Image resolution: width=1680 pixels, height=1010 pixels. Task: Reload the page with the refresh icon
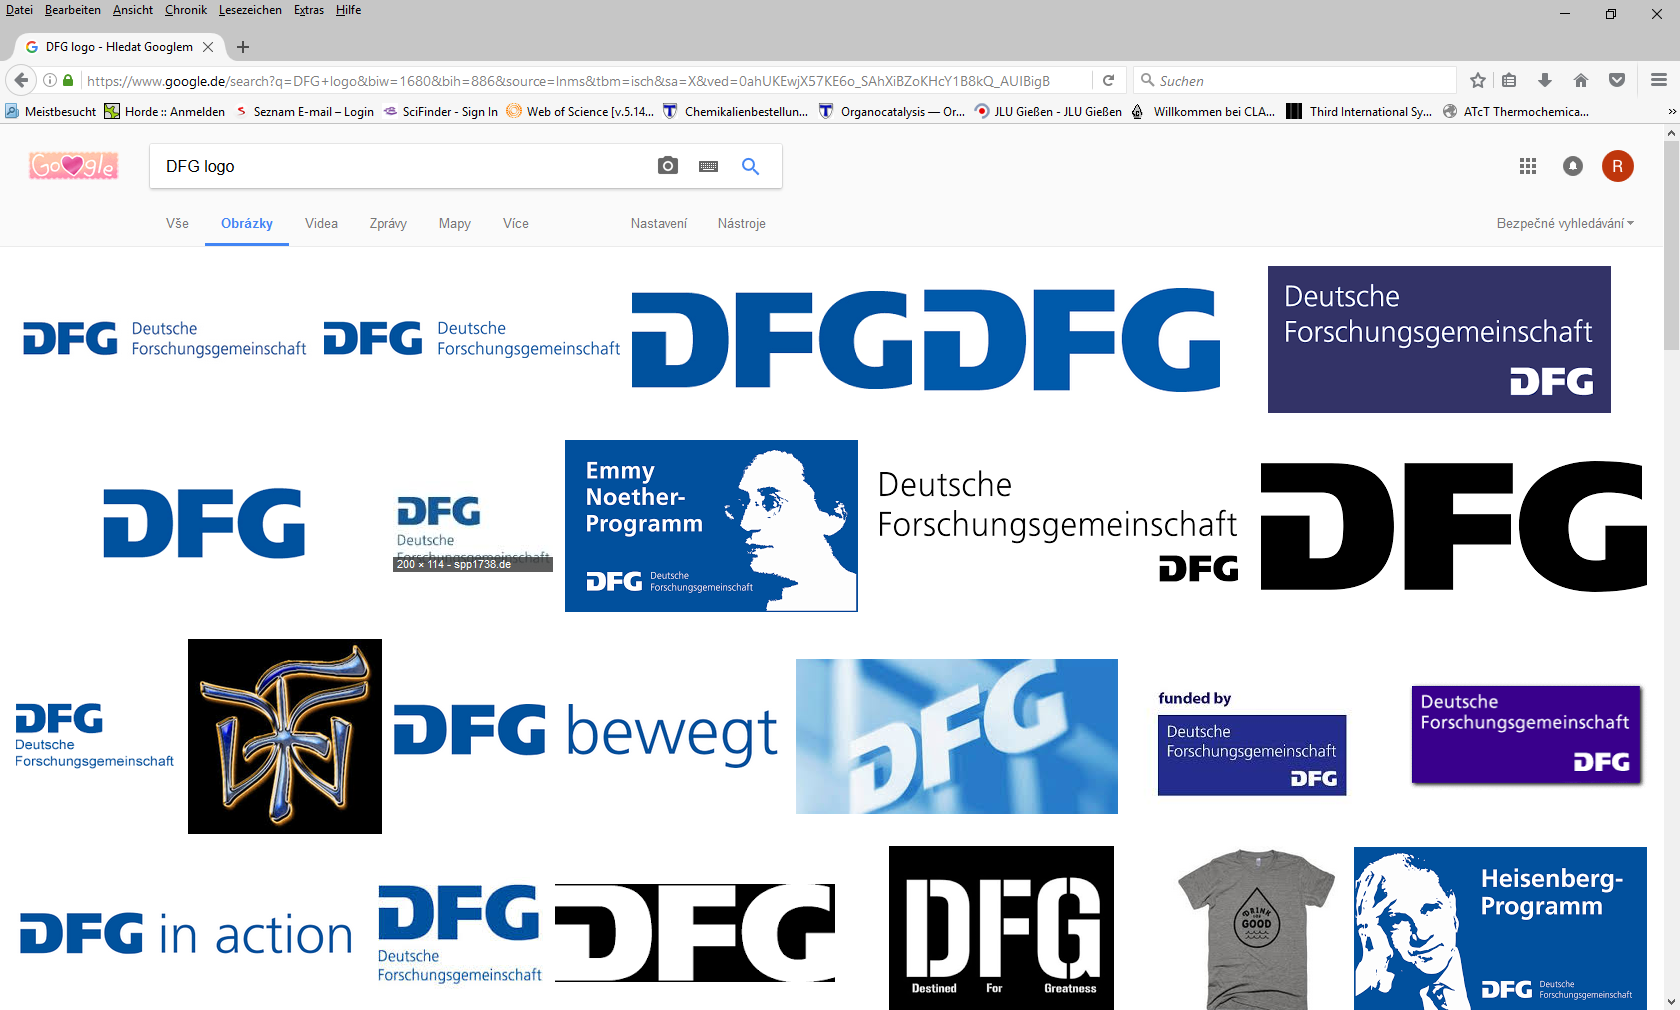pyautogui.click(x=1108, y=81)
